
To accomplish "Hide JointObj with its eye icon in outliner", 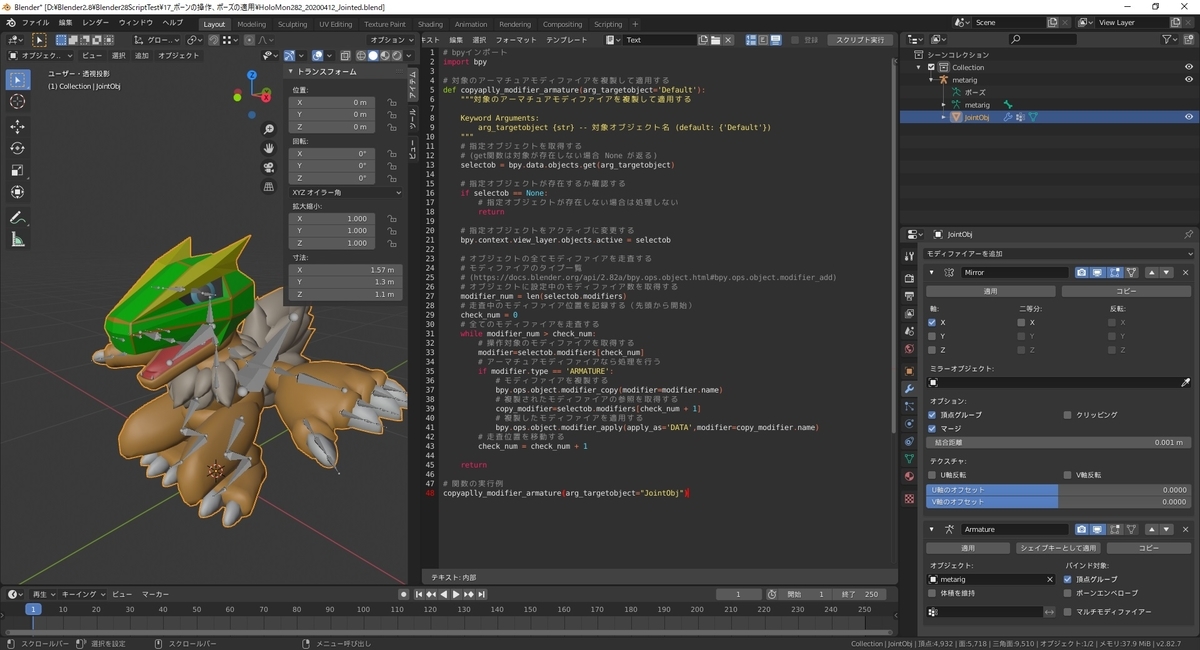I will [x=1189, y=117].
